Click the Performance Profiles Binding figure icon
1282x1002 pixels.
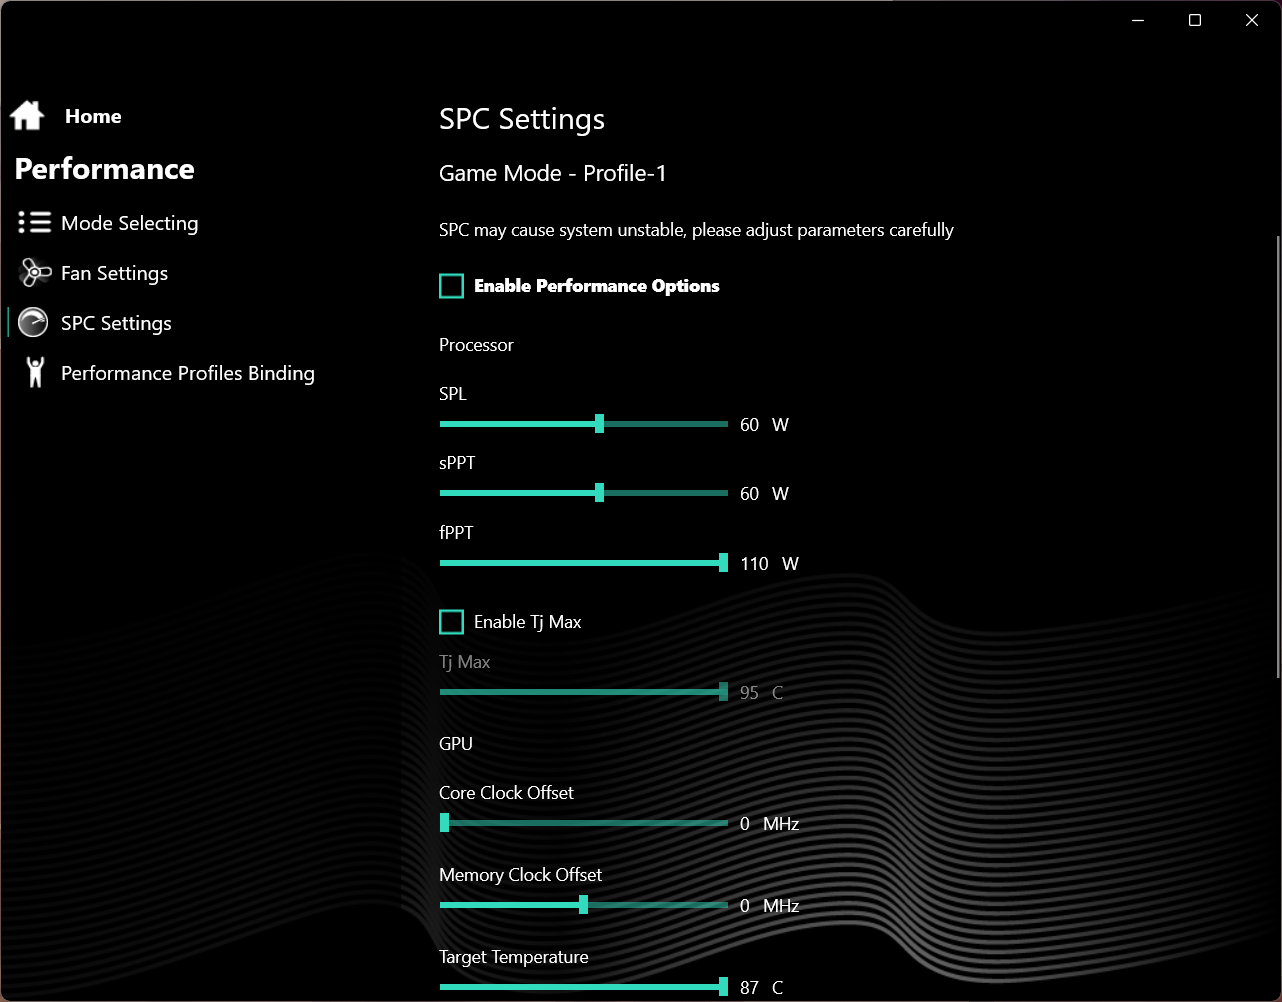click(x=35, y=373)
